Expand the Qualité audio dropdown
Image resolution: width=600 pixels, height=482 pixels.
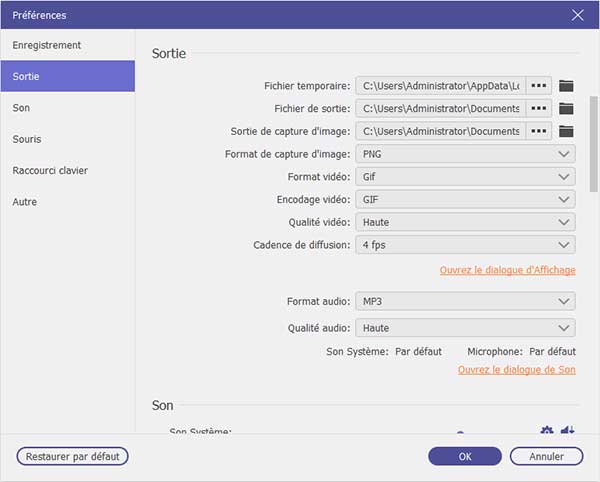465,327
